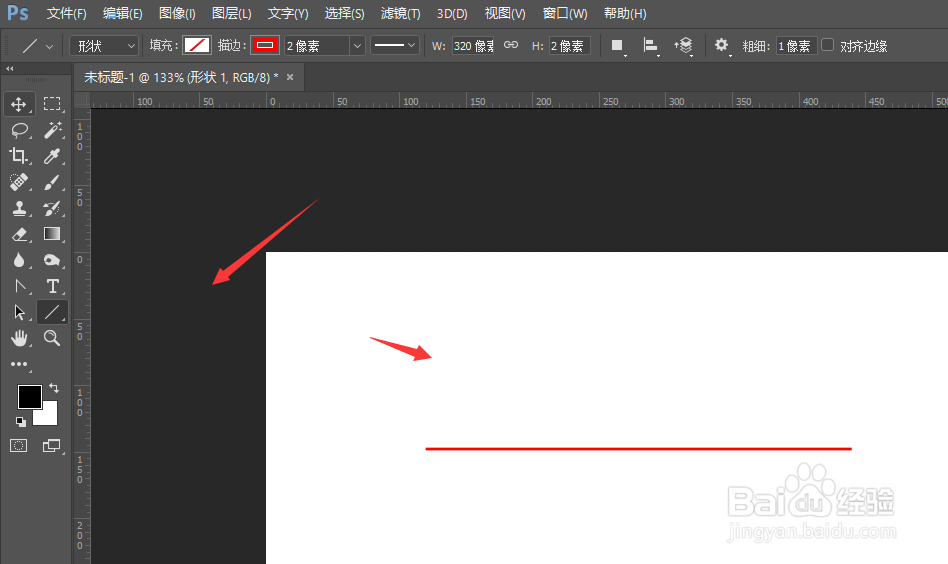Select the History Brush tool

(x=52, y=208)
